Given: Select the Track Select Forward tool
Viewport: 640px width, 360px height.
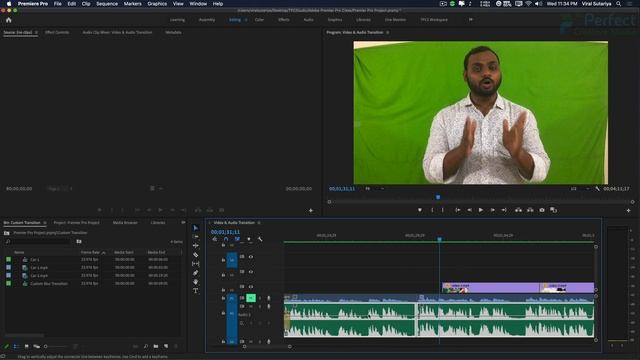Looking at the screenshot, I should (x=196, y=237).
